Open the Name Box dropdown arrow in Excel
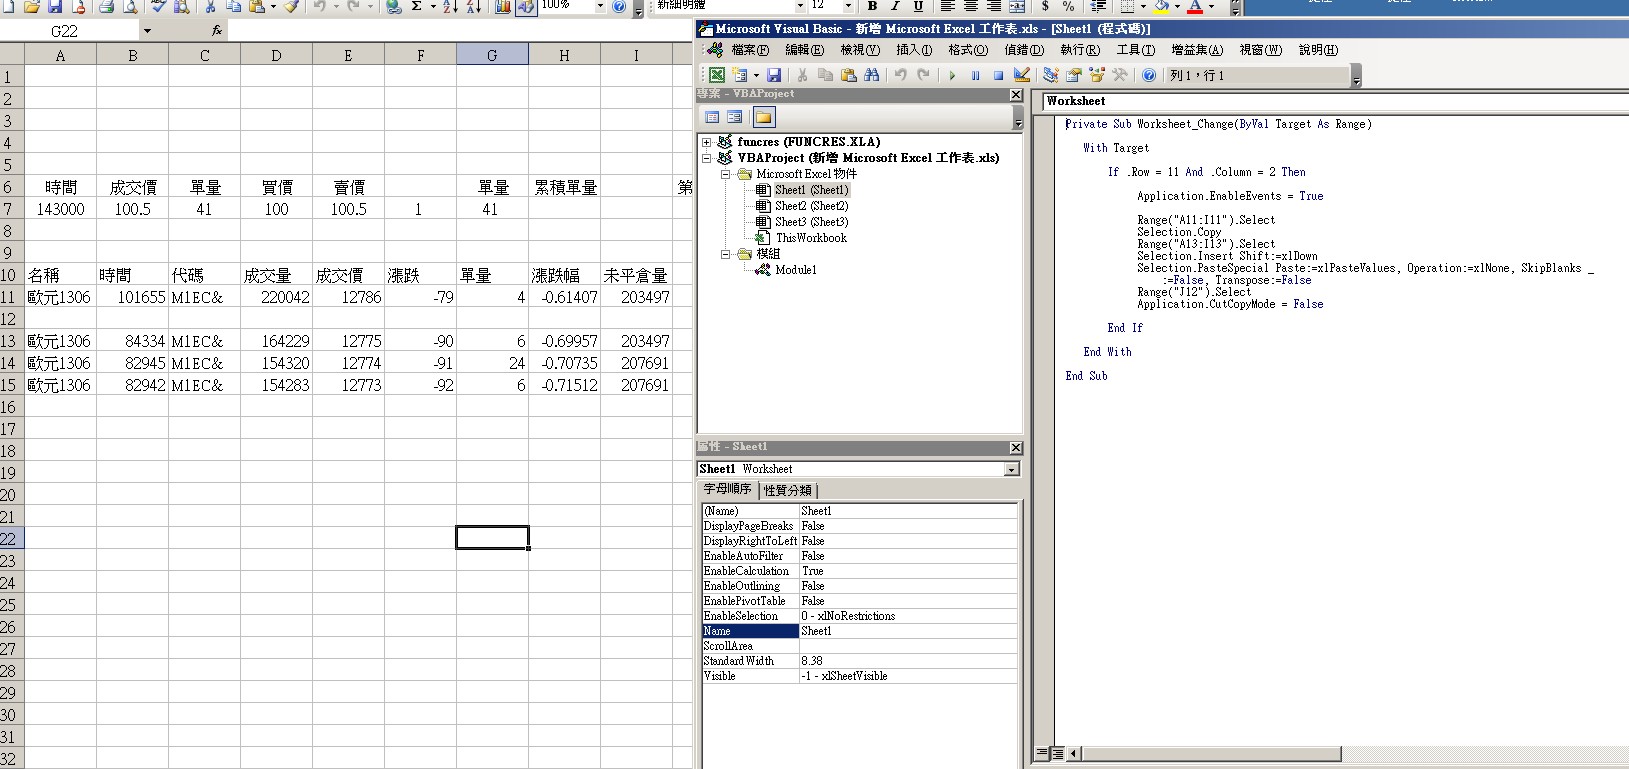 pos(147,31)
